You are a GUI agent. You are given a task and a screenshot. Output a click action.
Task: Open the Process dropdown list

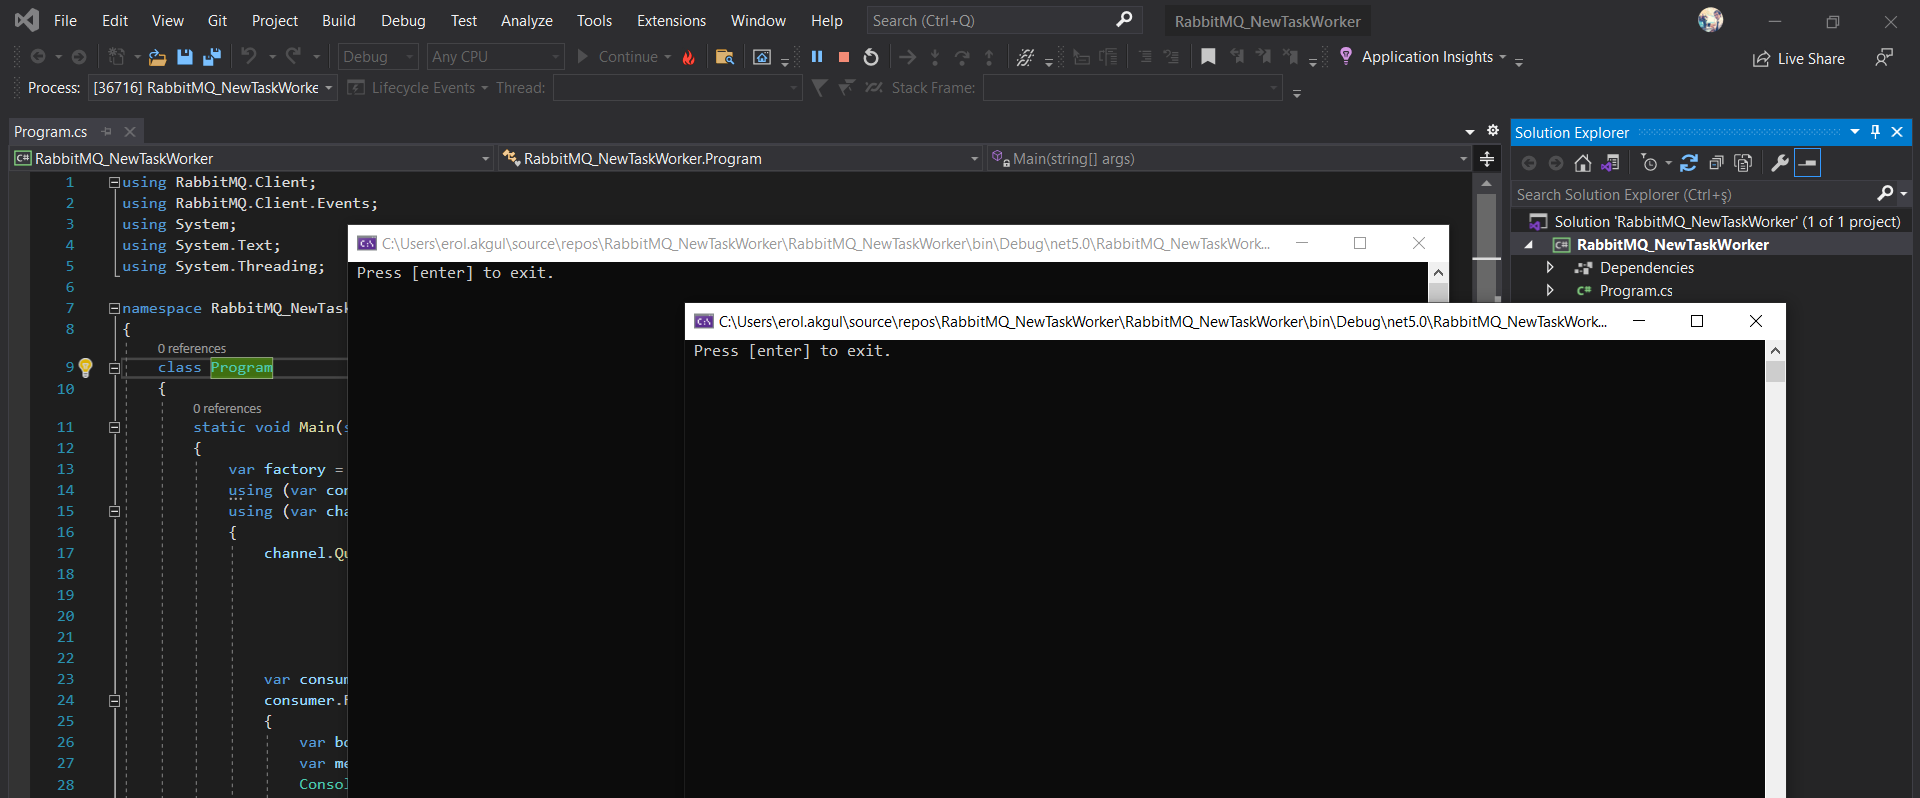click(x=328, y=88)
